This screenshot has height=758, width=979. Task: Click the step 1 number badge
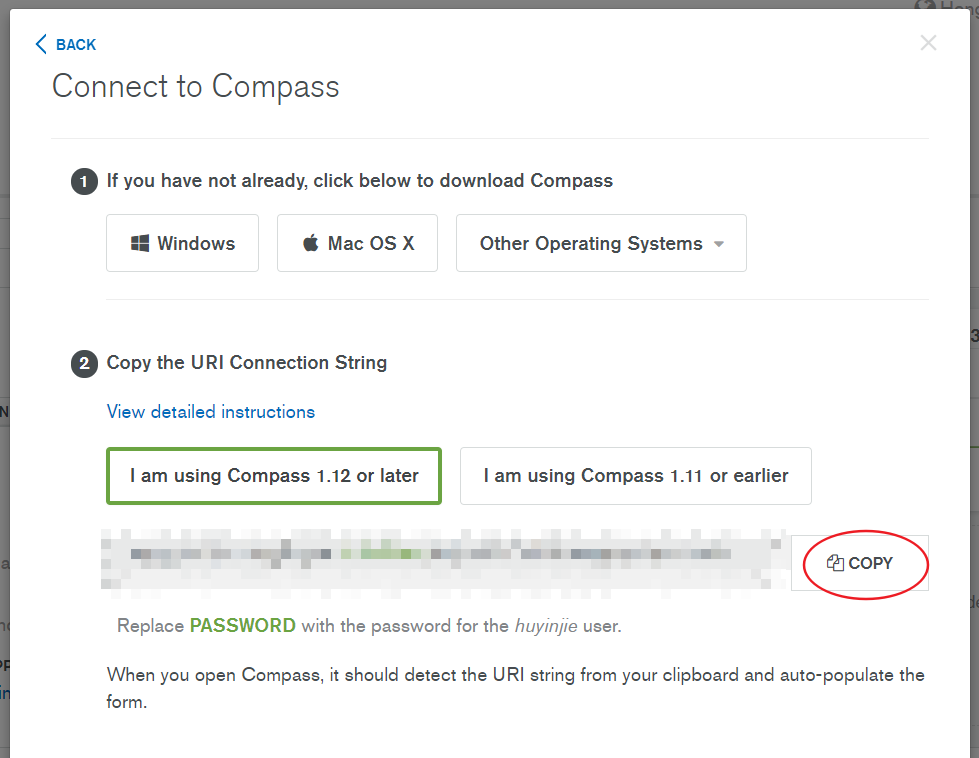pos(84,182)
